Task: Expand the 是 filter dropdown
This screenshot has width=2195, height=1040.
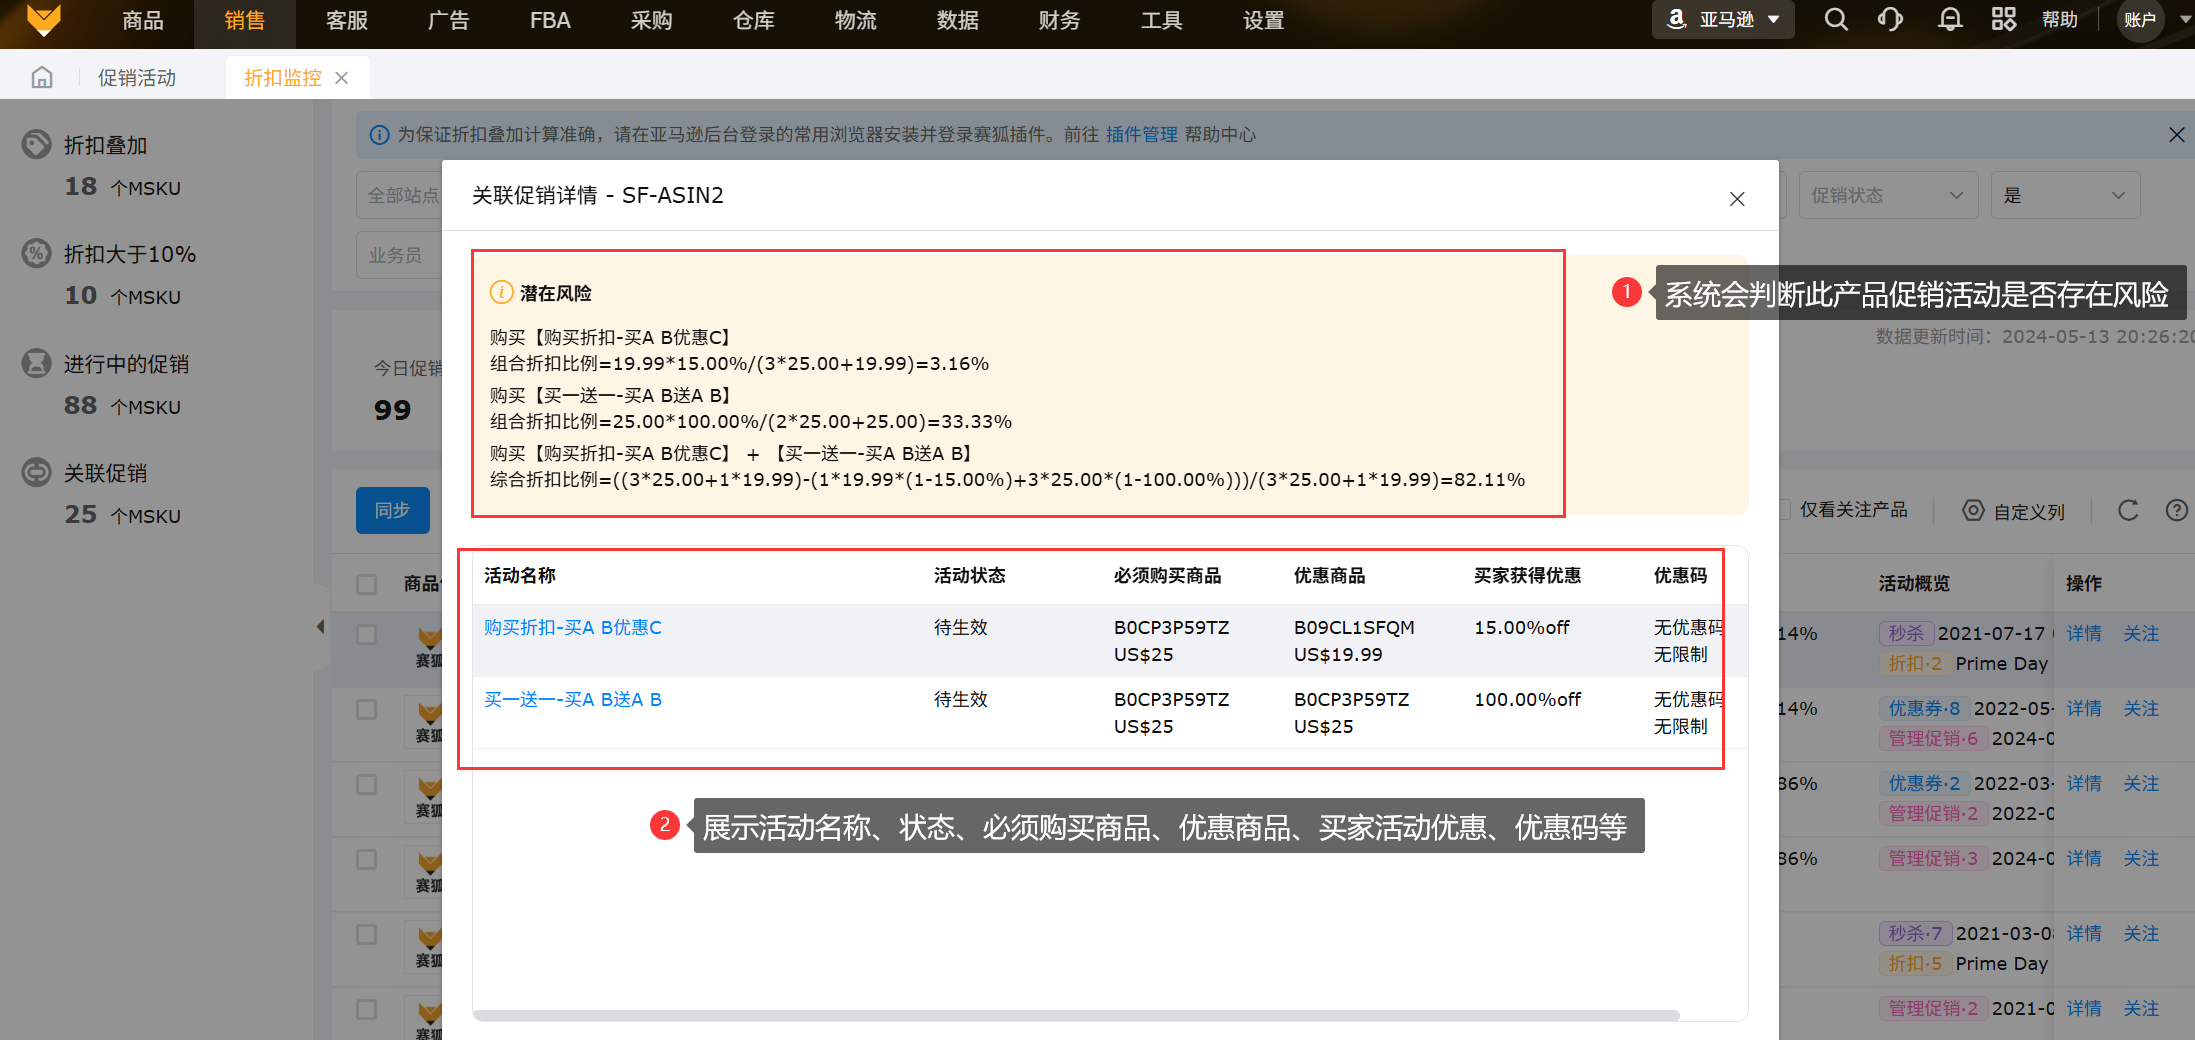Action: coord(2066,195)
